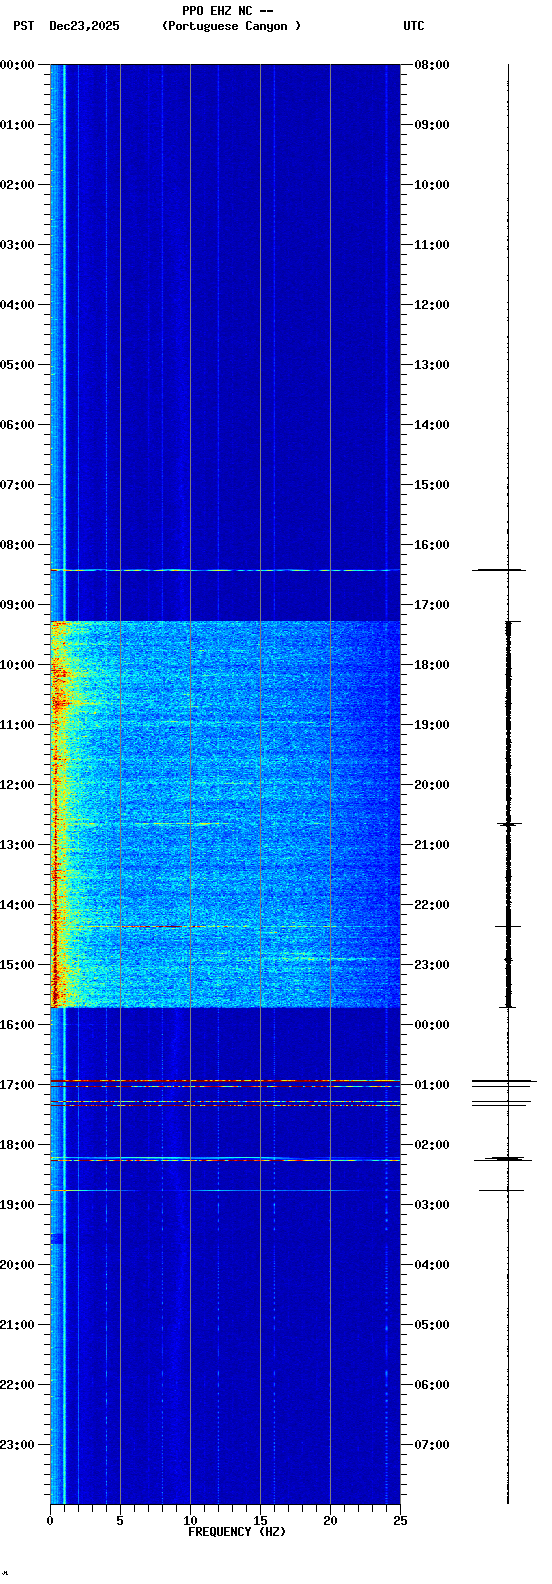Click 20:00 on the UTC time axis
The width and height of the screenshot is (552, 1584).
click(432, 785)
